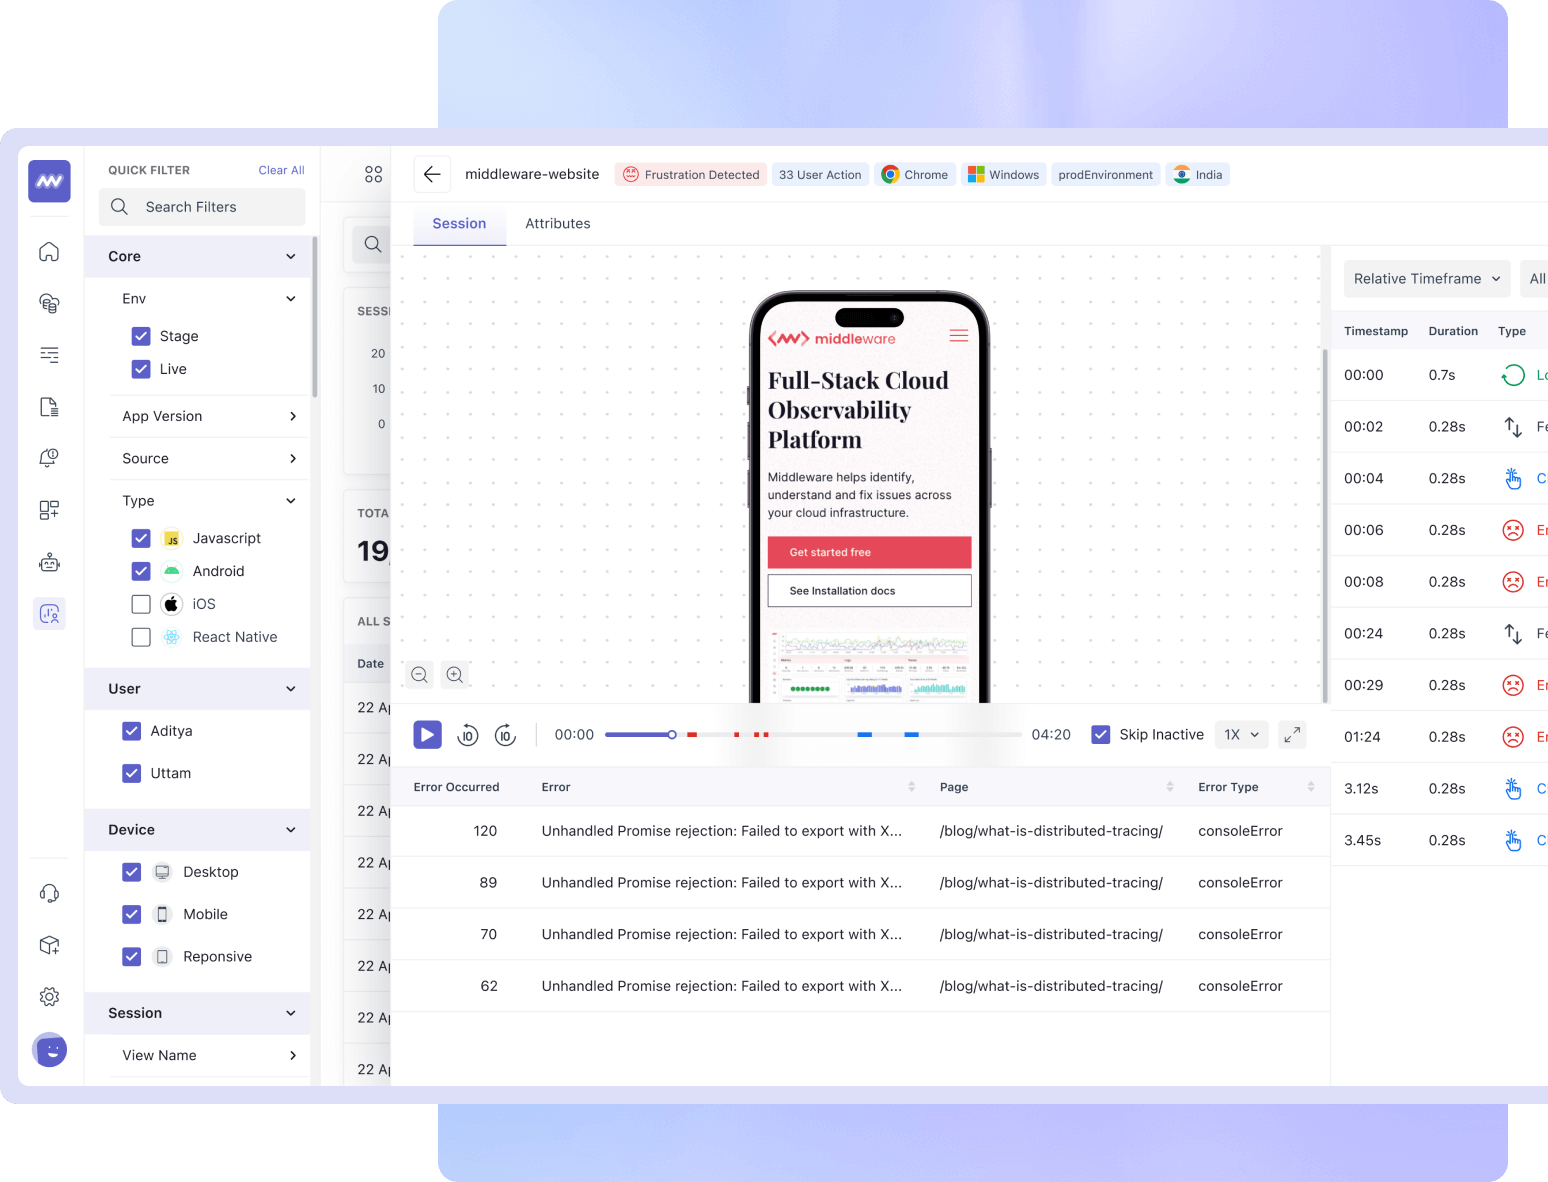
Task: Click the click-hand icon at 00:04
Action: pyautogui.click(x=1513, y=479)
